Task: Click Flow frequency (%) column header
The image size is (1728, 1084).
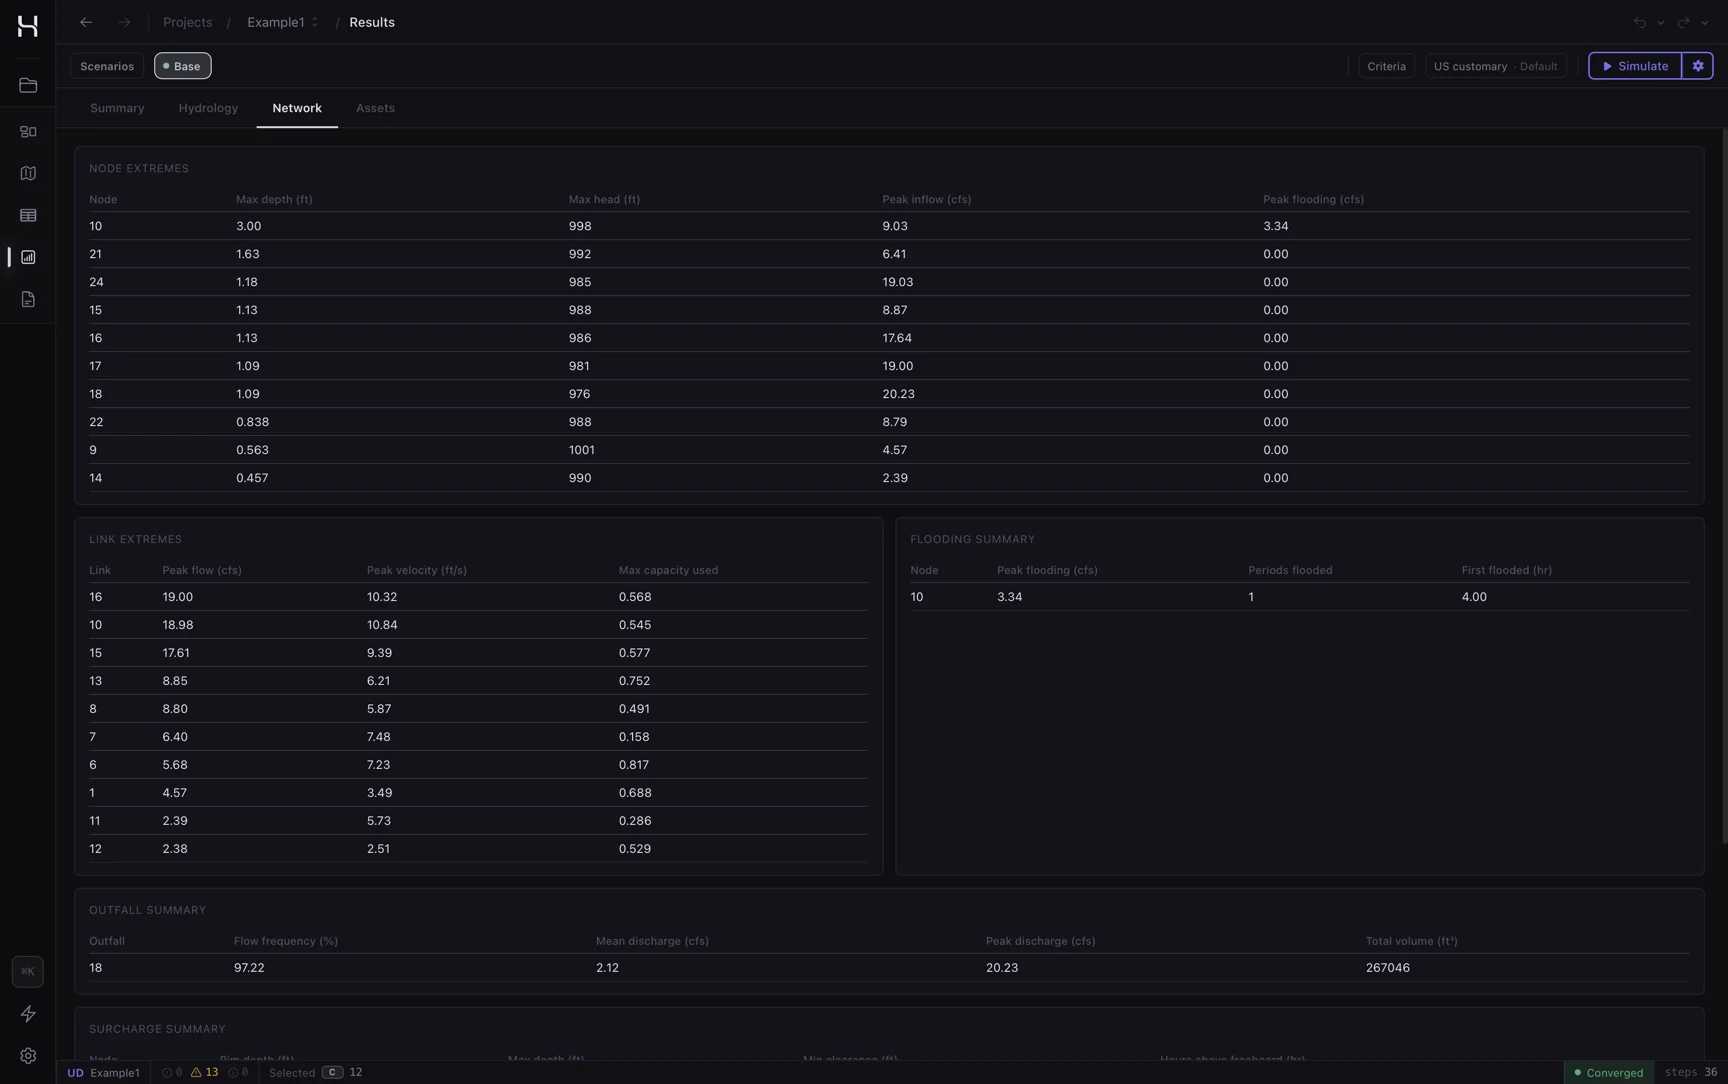Action: [x=286, y=942]
